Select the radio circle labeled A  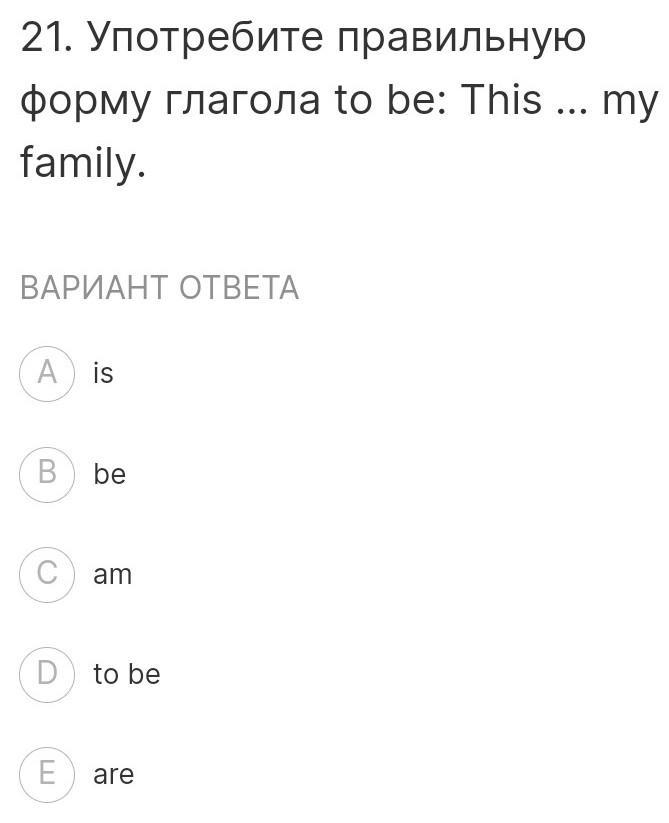[x=47, y=374]
